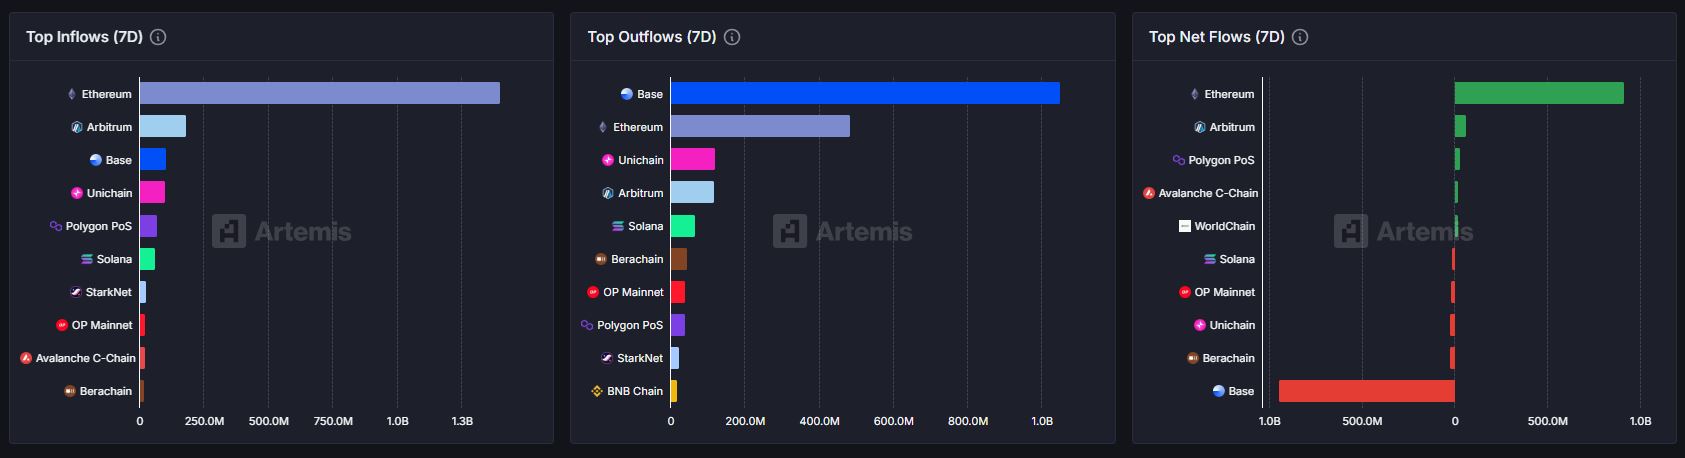This screenshot has height=458, width=1685.
Task: Click the Base logo in Top Inflows chart
Action: [96, 160]
